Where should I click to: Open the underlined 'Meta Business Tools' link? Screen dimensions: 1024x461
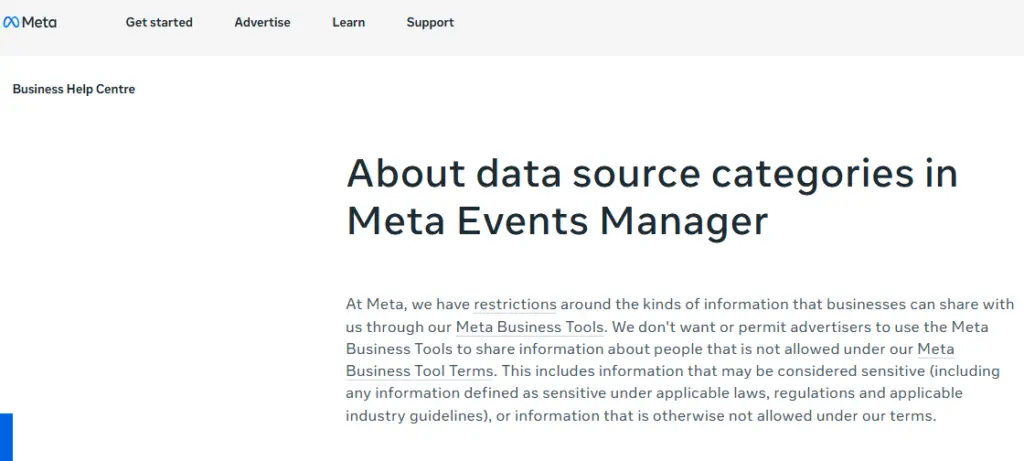click(x=529, y=326)
